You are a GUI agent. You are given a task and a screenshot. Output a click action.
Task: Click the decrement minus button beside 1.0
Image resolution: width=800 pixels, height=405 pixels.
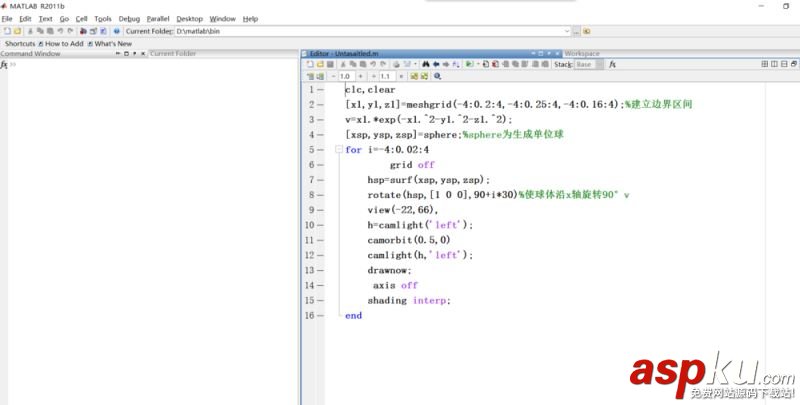(x=333, y=76)
